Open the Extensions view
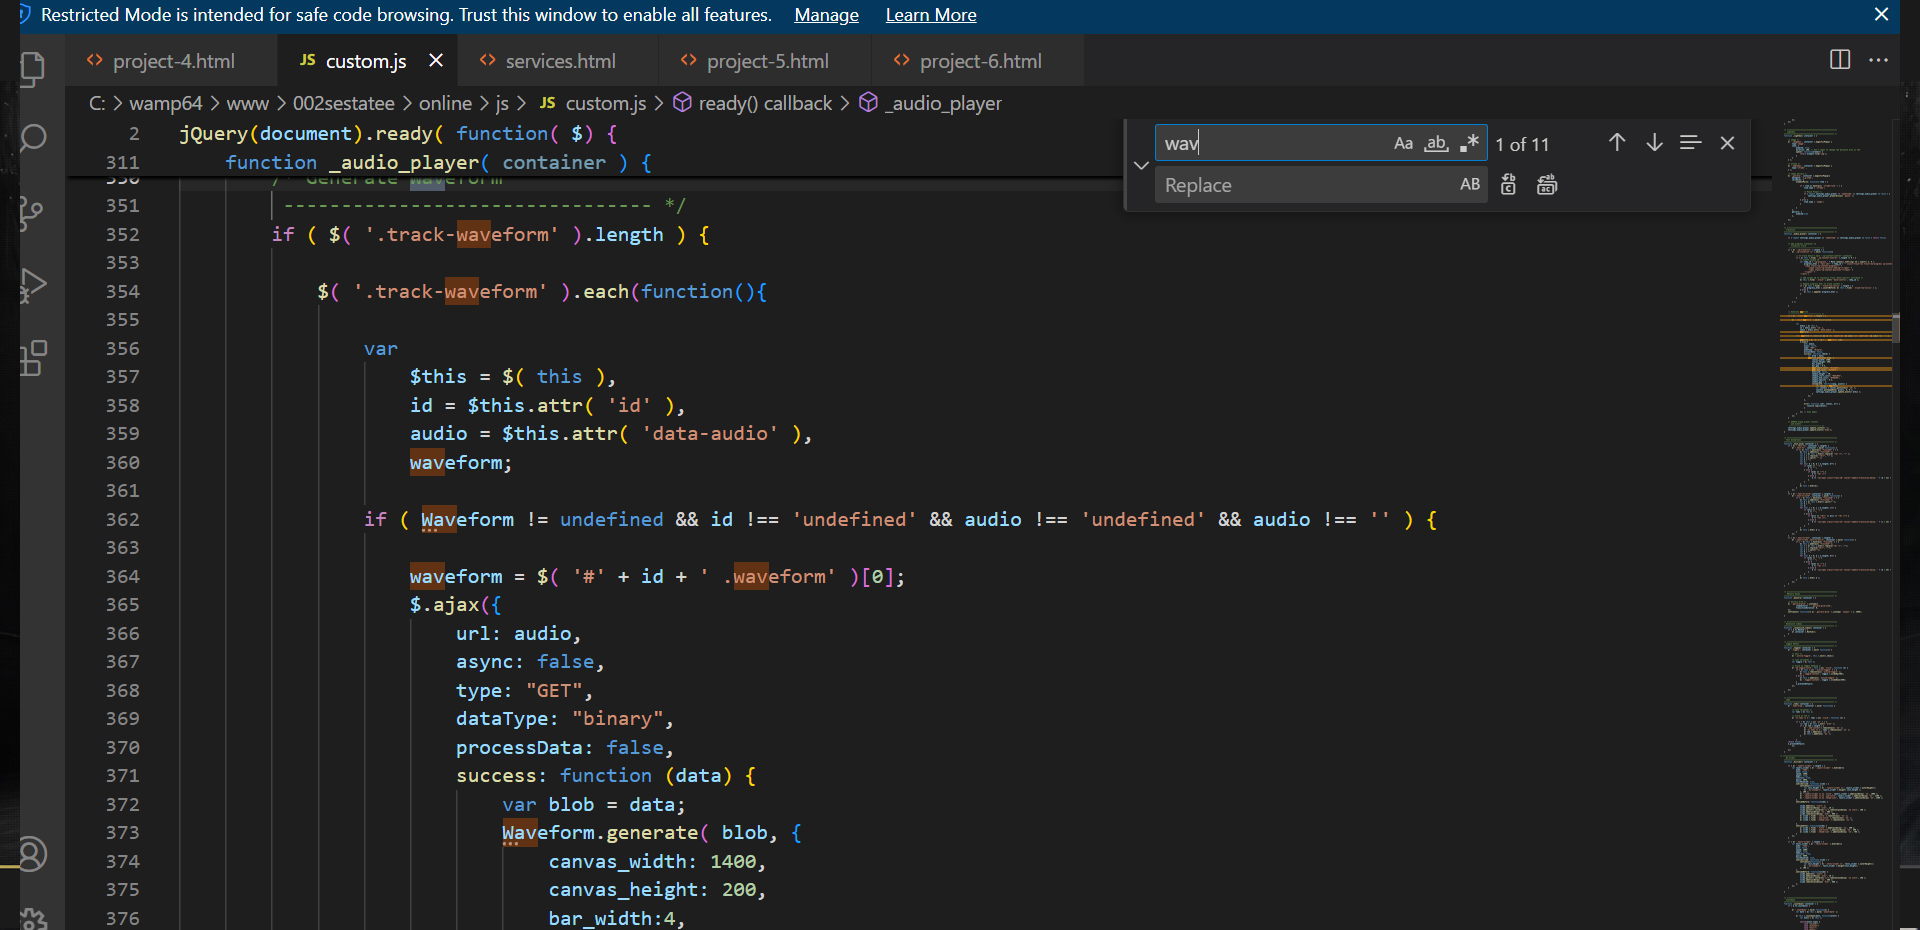 tap(33, 358)
